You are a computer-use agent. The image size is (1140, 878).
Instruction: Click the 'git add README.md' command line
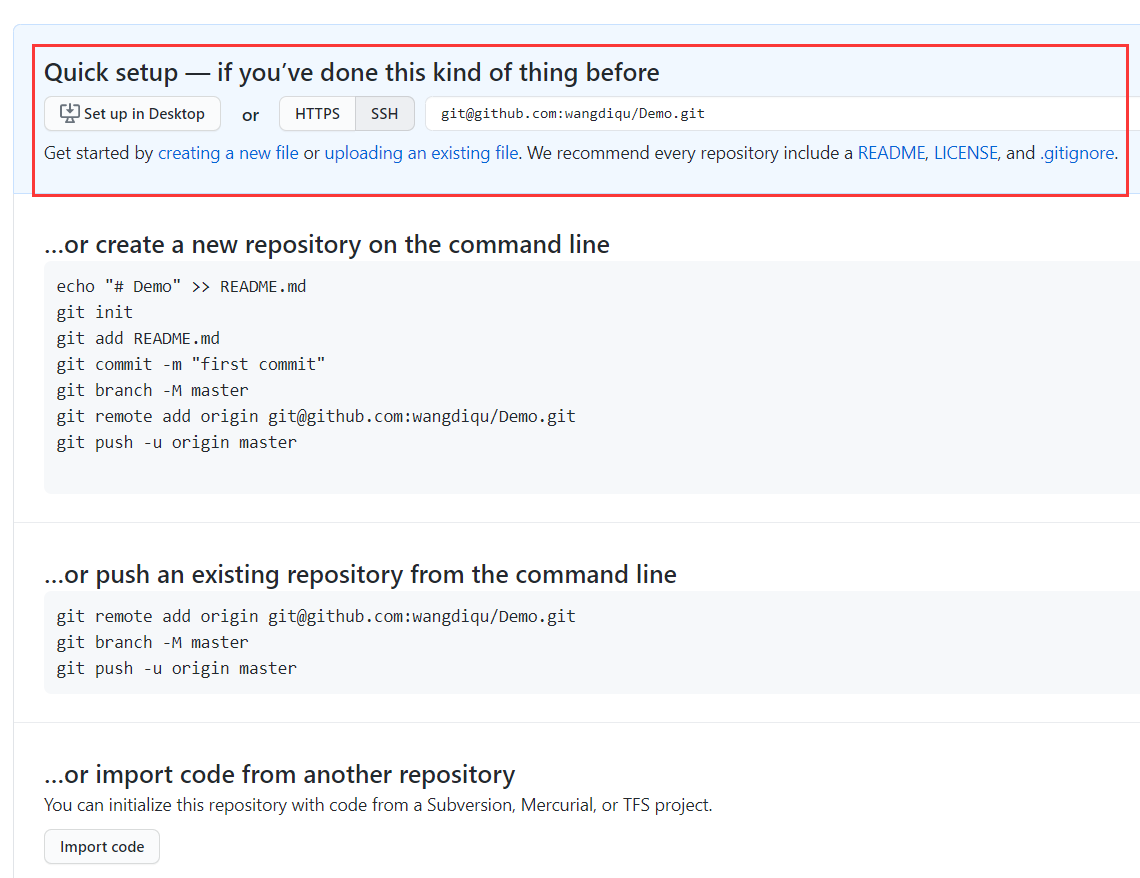coord(138,339)
